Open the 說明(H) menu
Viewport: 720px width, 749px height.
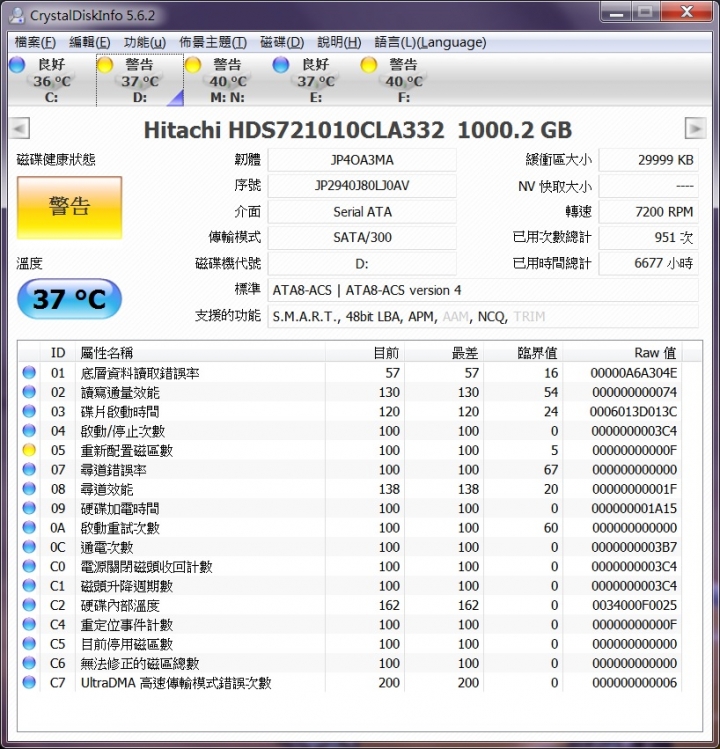click(339, 43)
